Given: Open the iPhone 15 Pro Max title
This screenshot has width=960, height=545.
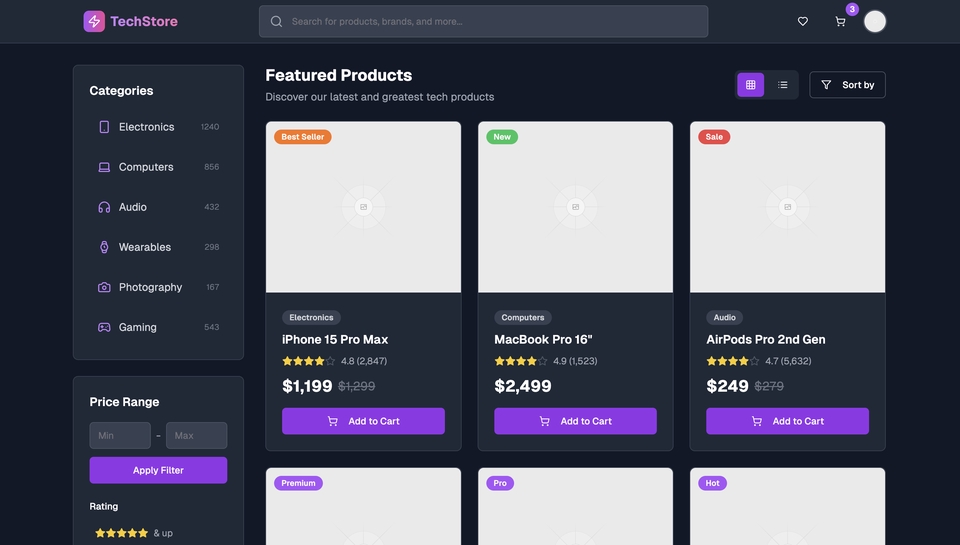Looking at the screenshot, I should tap(335, 339).
